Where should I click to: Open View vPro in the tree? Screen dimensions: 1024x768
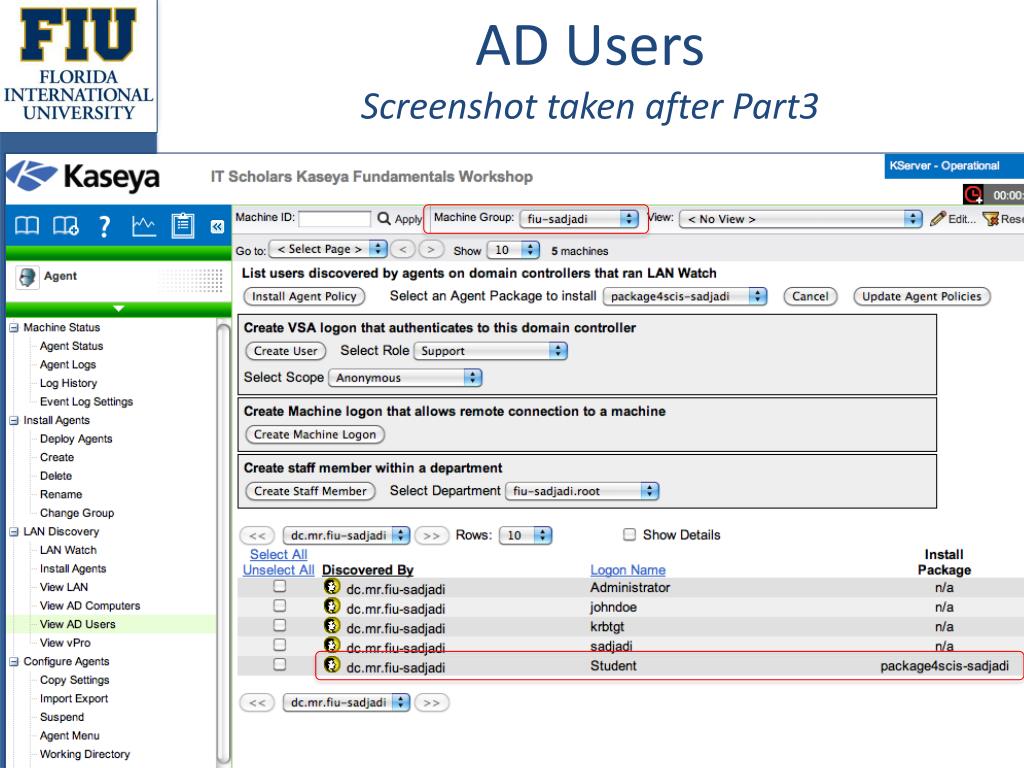pos(65,643)
